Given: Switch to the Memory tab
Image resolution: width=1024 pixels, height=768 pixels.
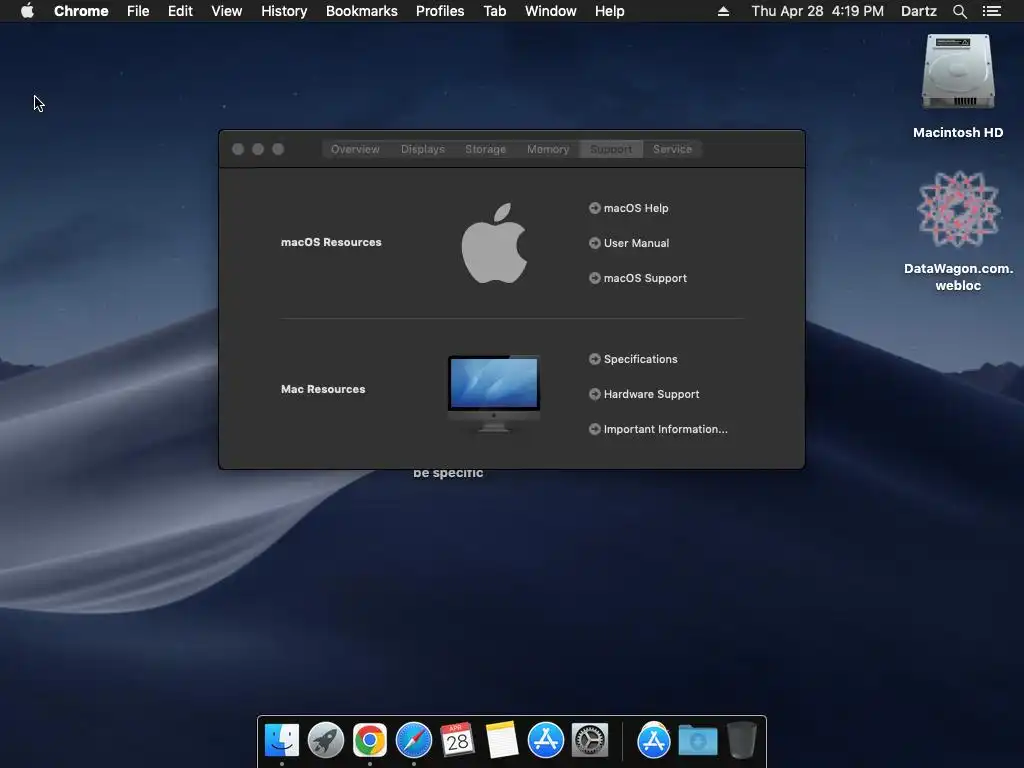Looking at the screenshot, I should click(x=548, y=149).
